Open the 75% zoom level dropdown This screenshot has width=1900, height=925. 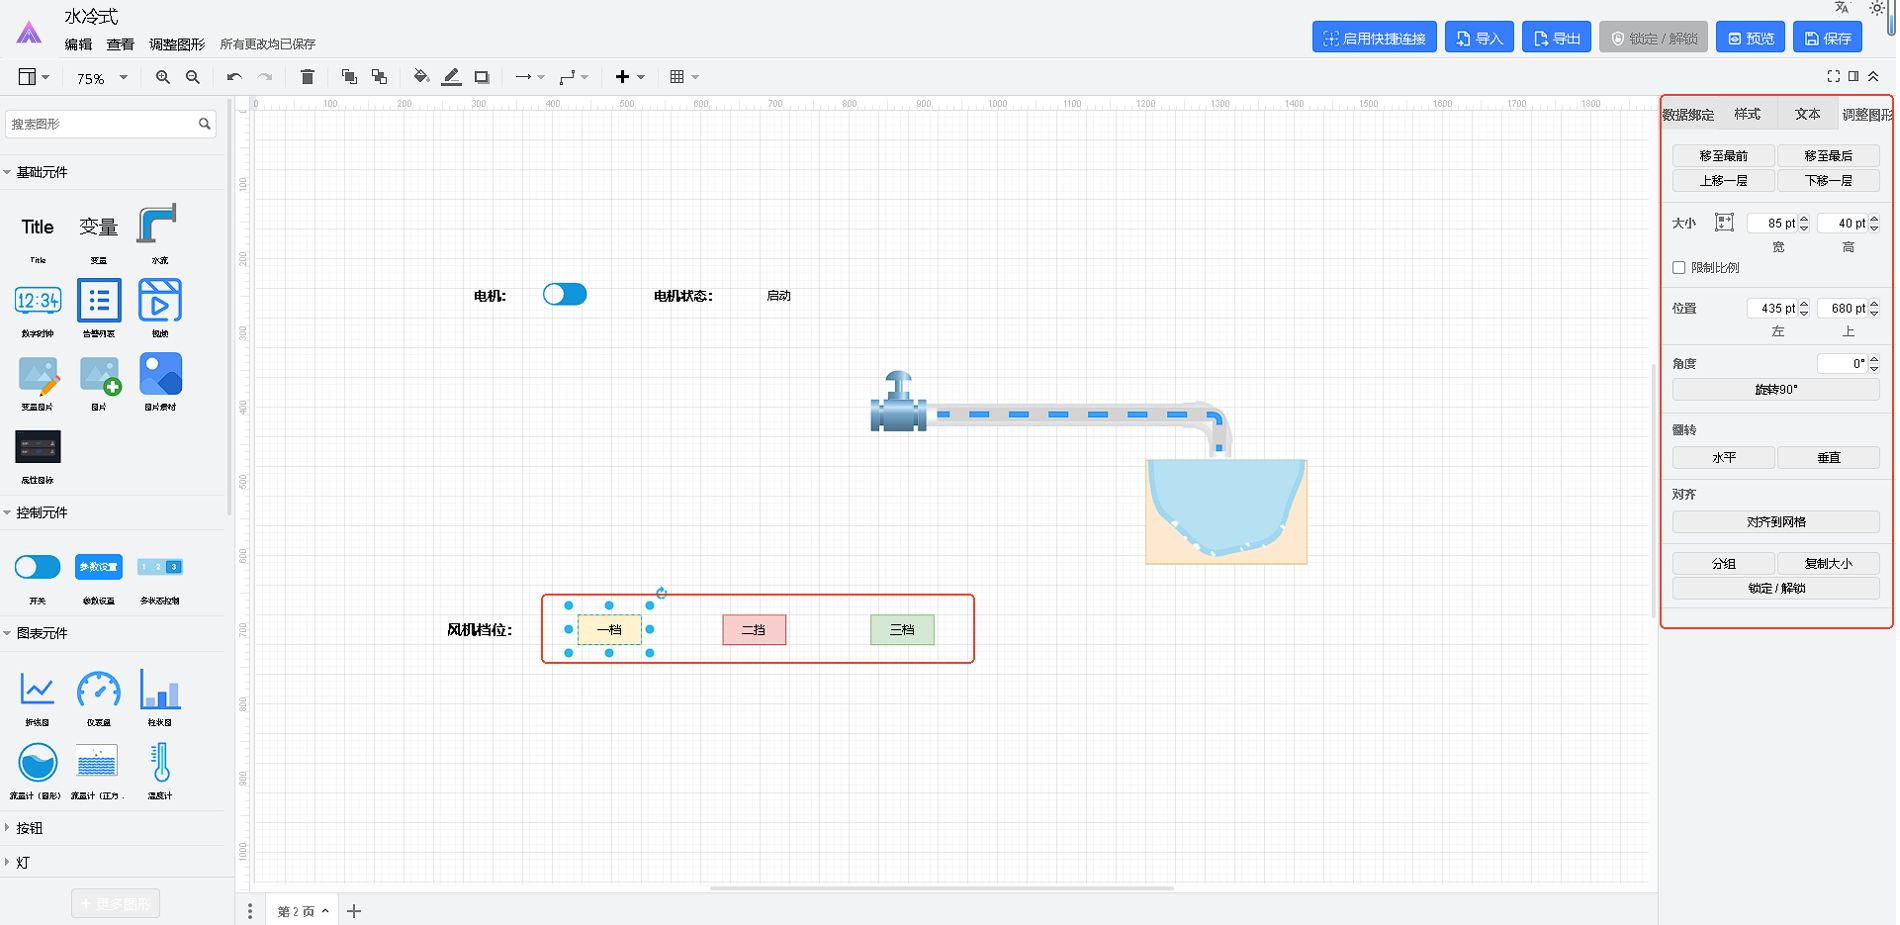[x=102, y=78]
